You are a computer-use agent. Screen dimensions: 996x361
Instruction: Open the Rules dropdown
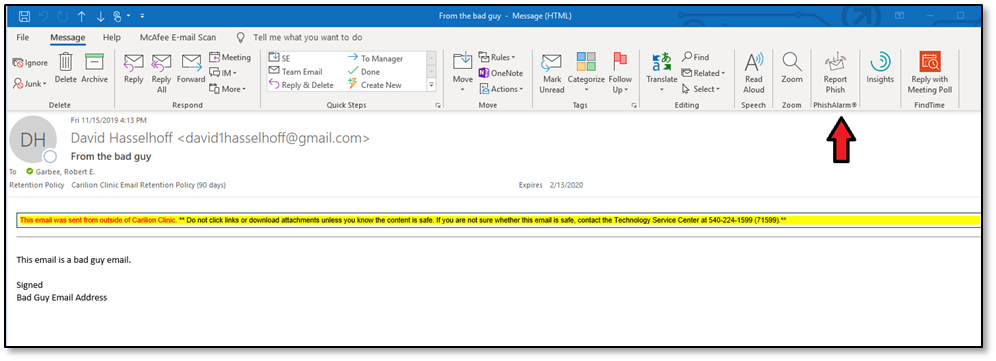(497, 57)
